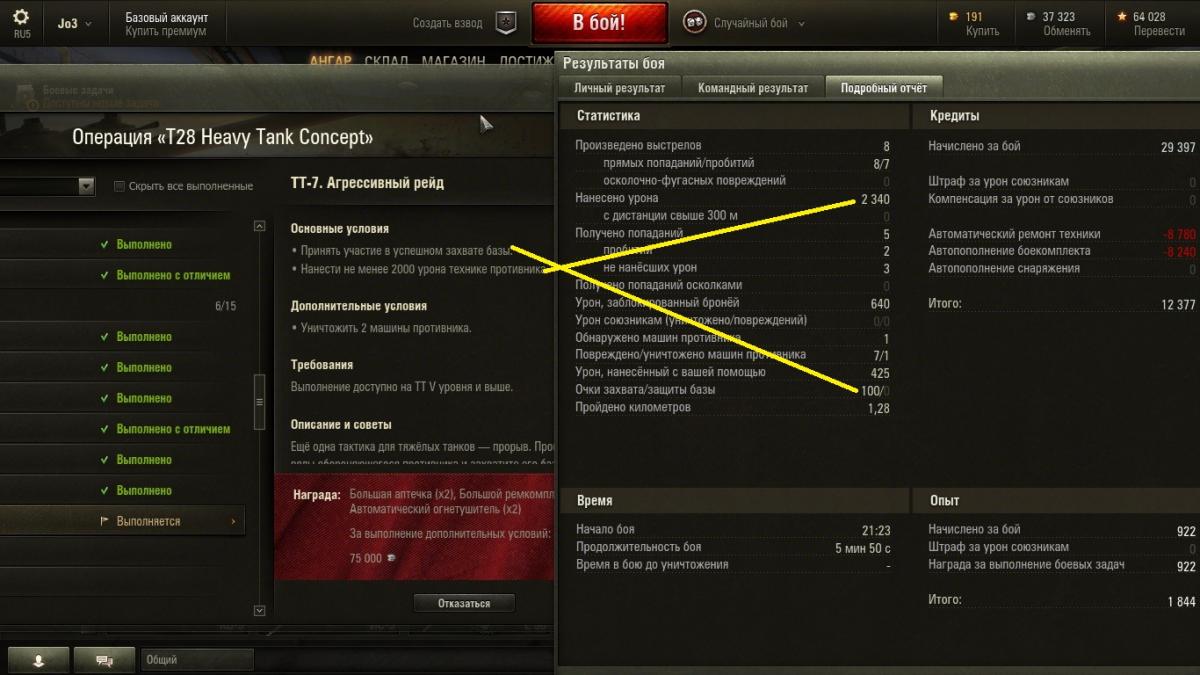Click the gold coins icon
Screen dimensions: 1200x675
(x=953, y=16)
